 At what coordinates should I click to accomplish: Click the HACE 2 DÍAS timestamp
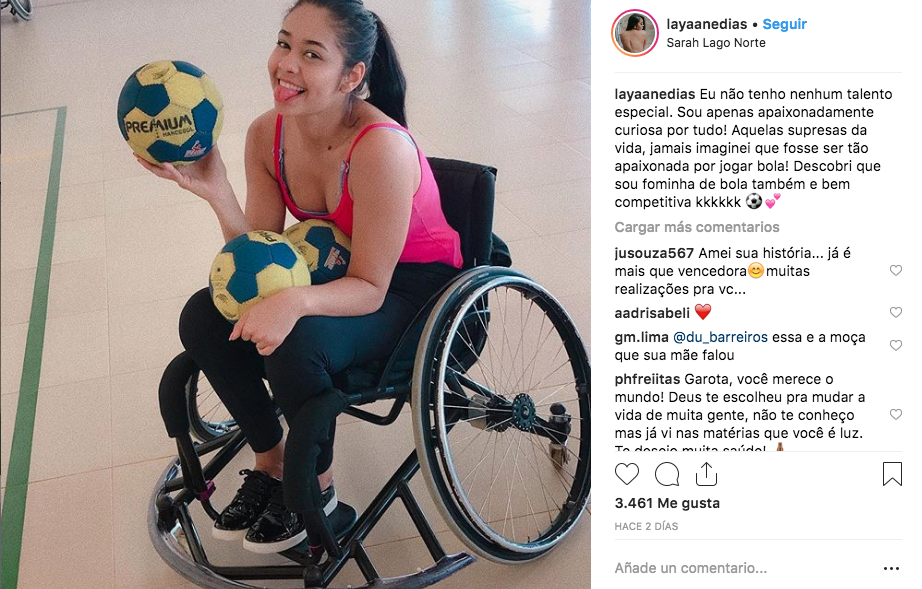pyautogui.click(x=646, y=526)
